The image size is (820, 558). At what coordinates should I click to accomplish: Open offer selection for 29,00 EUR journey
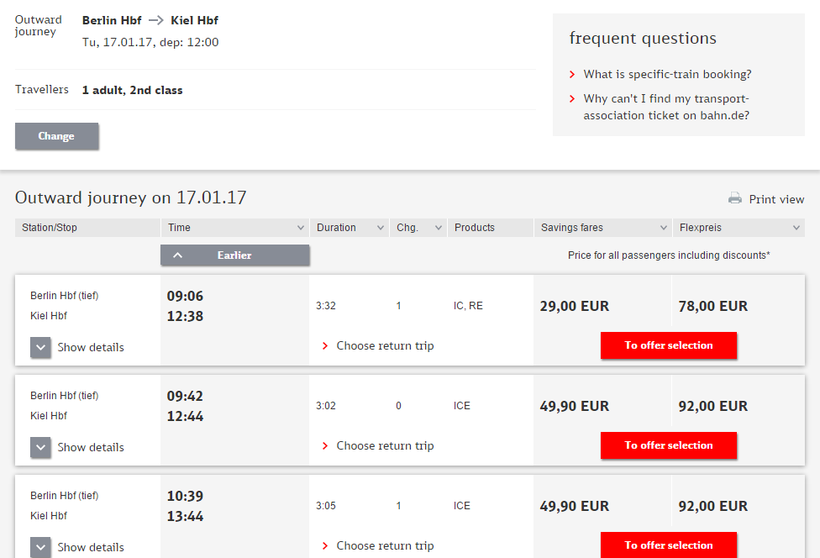[x=668, y=346]
